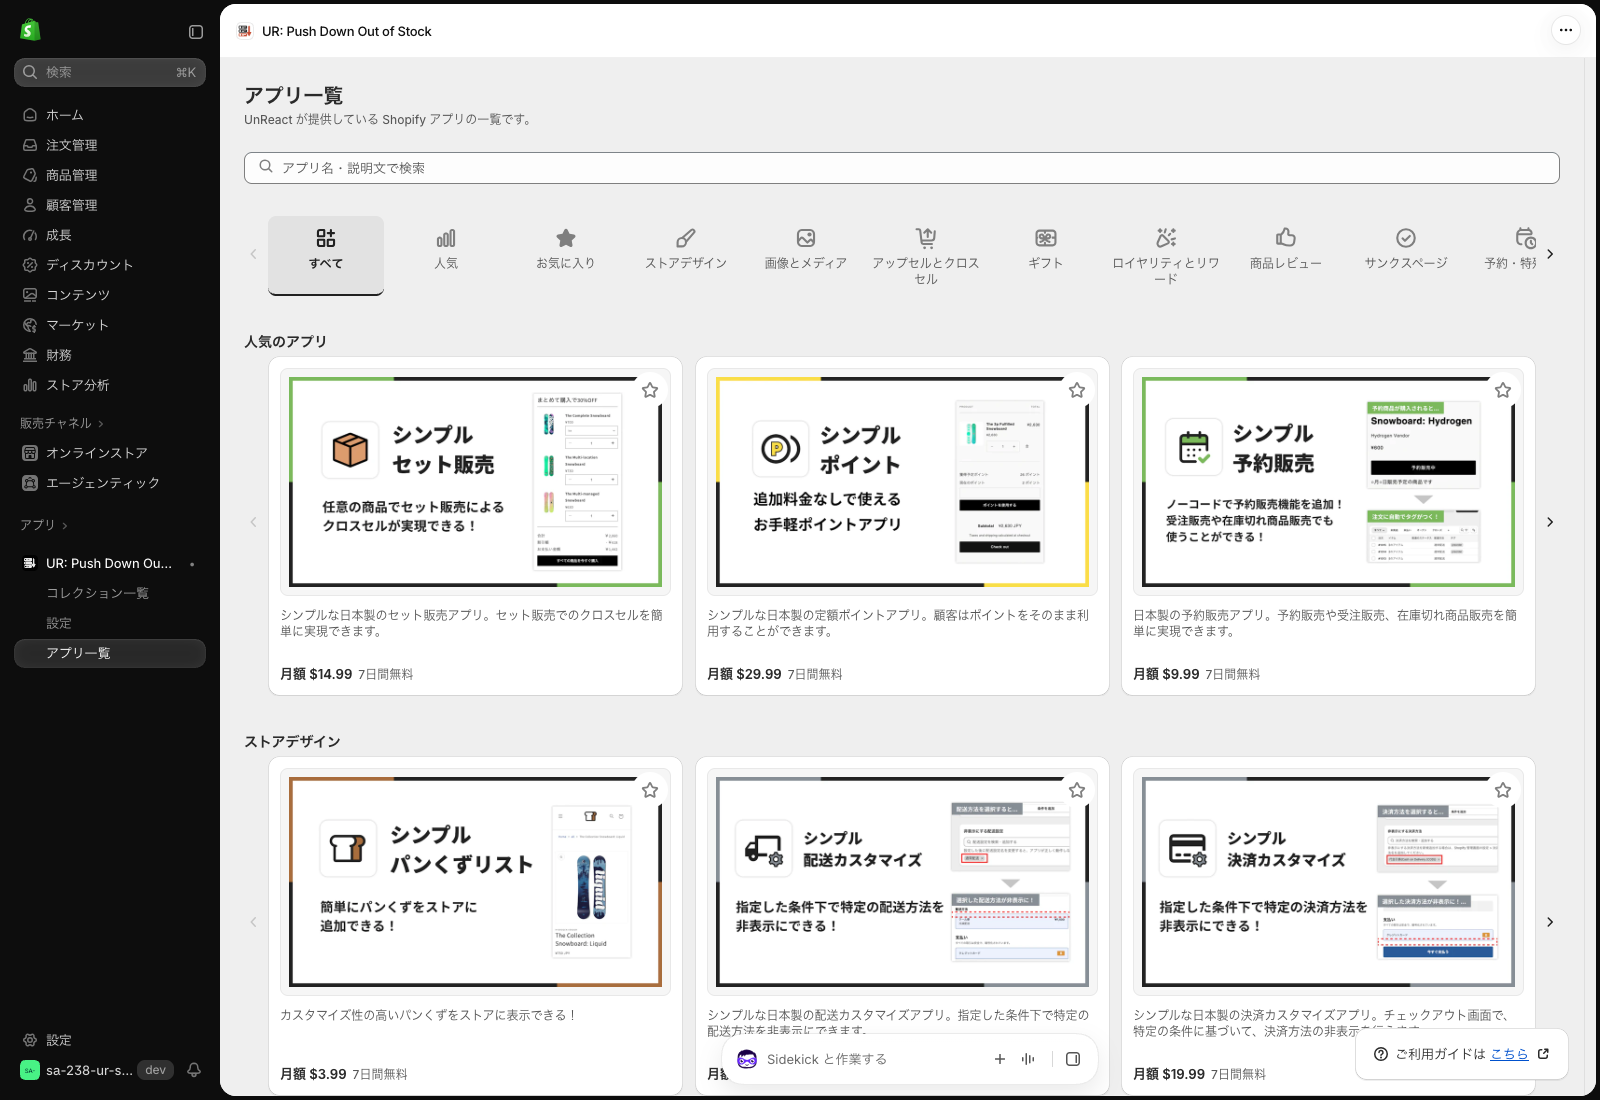This screenshot has height=1100, width=1600.
Task: Go to ホーム in sidebar
Action: [110, 115]
